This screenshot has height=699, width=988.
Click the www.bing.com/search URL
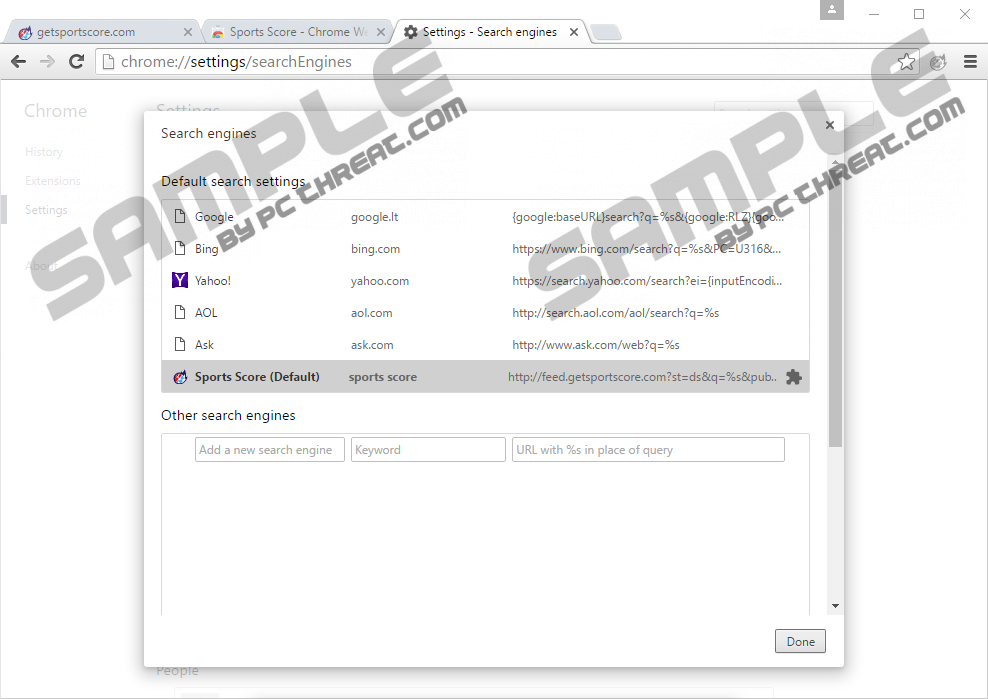pyautogui.click(x=647, y=249)
